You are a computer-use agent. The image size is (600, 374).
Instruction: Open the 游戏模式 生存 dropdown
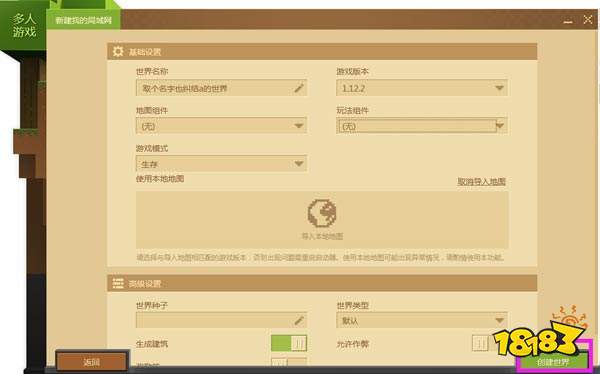(221, 164)
